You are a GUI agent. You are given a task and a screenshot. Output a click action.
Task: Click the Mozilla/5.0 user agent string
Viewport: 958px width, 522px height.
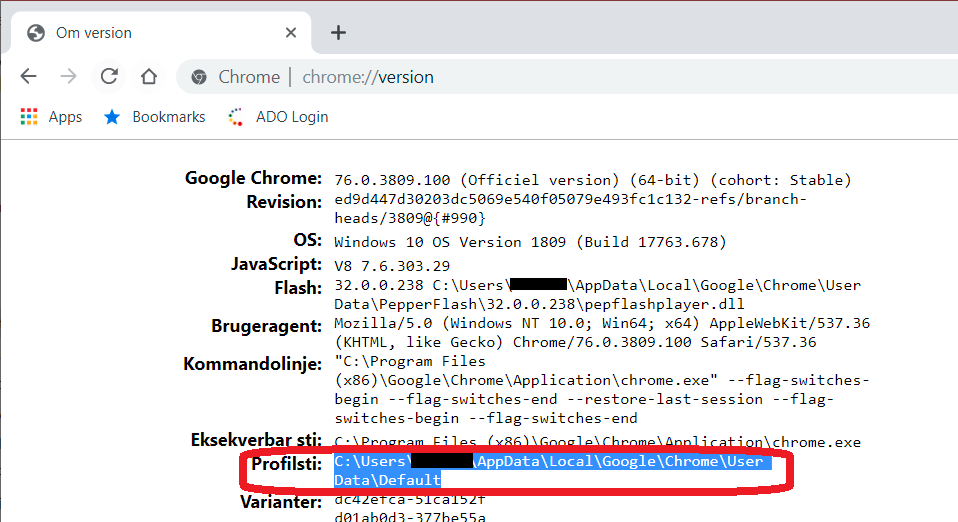pyautogui.click(x=602, y=333)
